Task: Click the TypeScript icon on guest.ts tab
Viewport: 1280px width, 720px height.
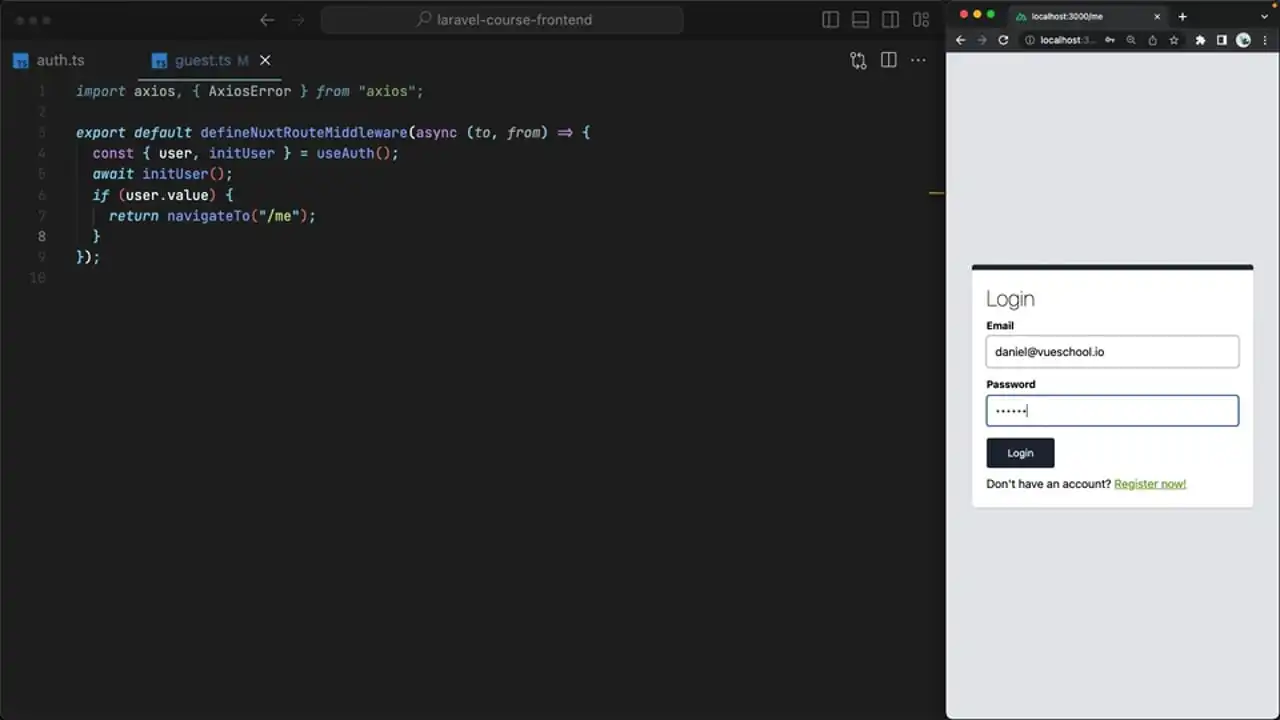Action: tap(159, 61)
